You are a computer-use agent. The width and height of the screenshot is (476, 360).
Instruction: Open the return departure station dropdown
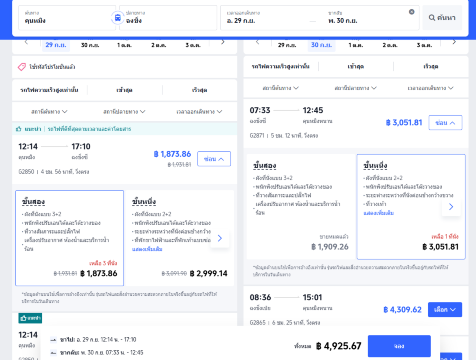(281, 88)
